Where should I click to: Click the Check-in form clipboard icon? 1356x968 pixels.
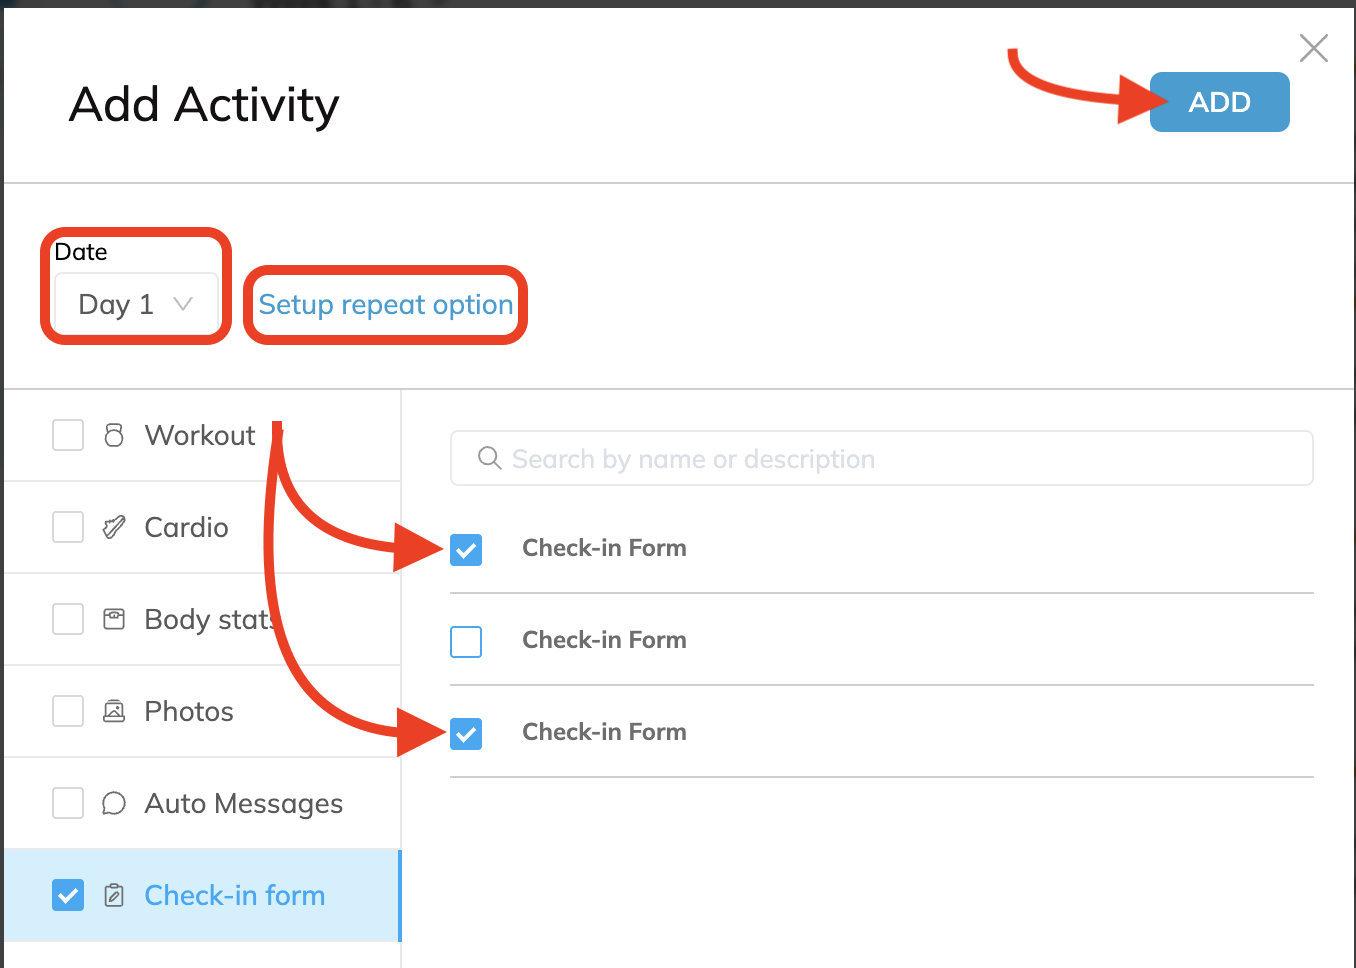[x=114, y=895]
